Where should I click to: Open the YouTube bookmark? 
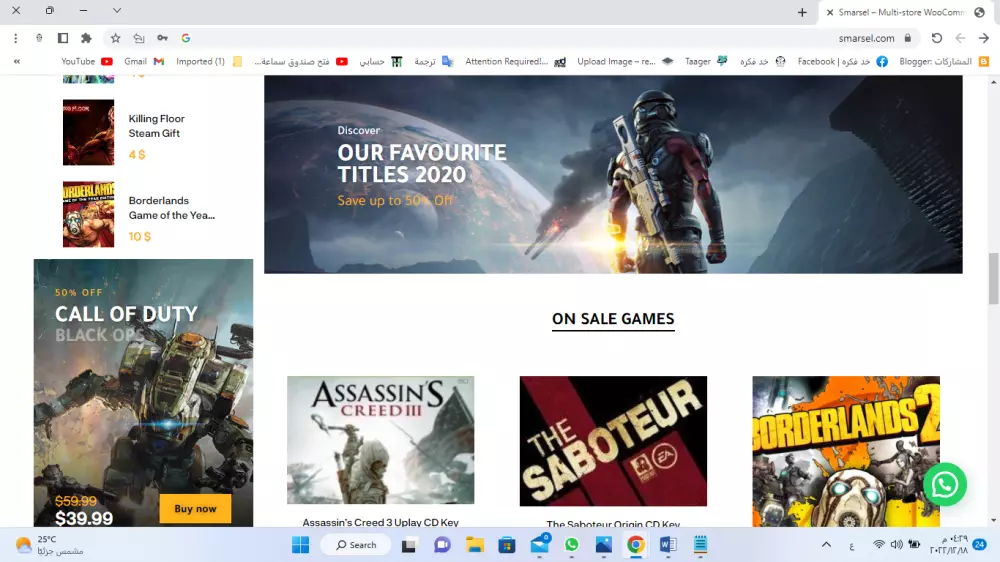[87, 61]
